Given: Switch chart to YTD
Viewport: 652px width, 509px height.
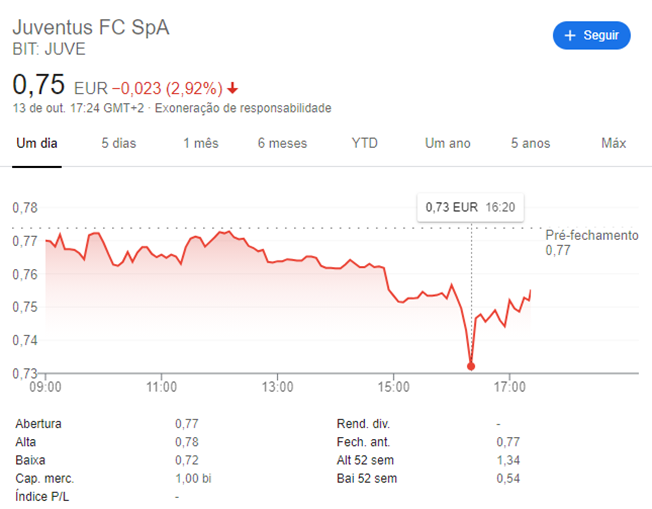Looking at the screenshot, I should click(x=365, y=143).
